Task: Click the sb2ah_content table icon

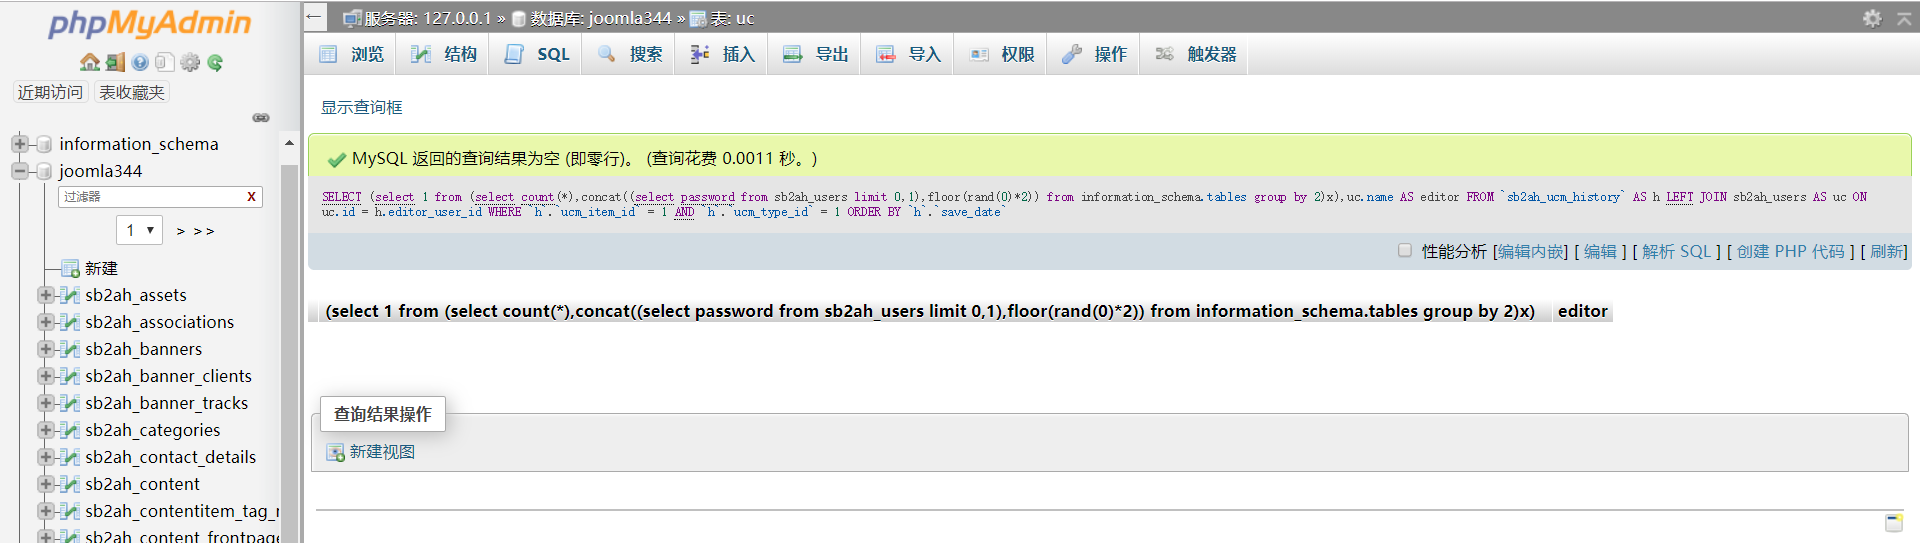Action: click(70, 484)
